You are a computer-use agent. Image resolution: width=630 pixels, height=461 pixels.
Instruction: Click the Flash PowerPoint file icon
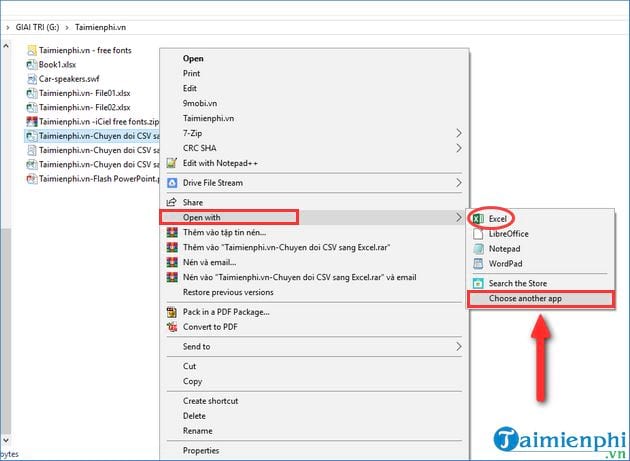click(x=32, y=178)
